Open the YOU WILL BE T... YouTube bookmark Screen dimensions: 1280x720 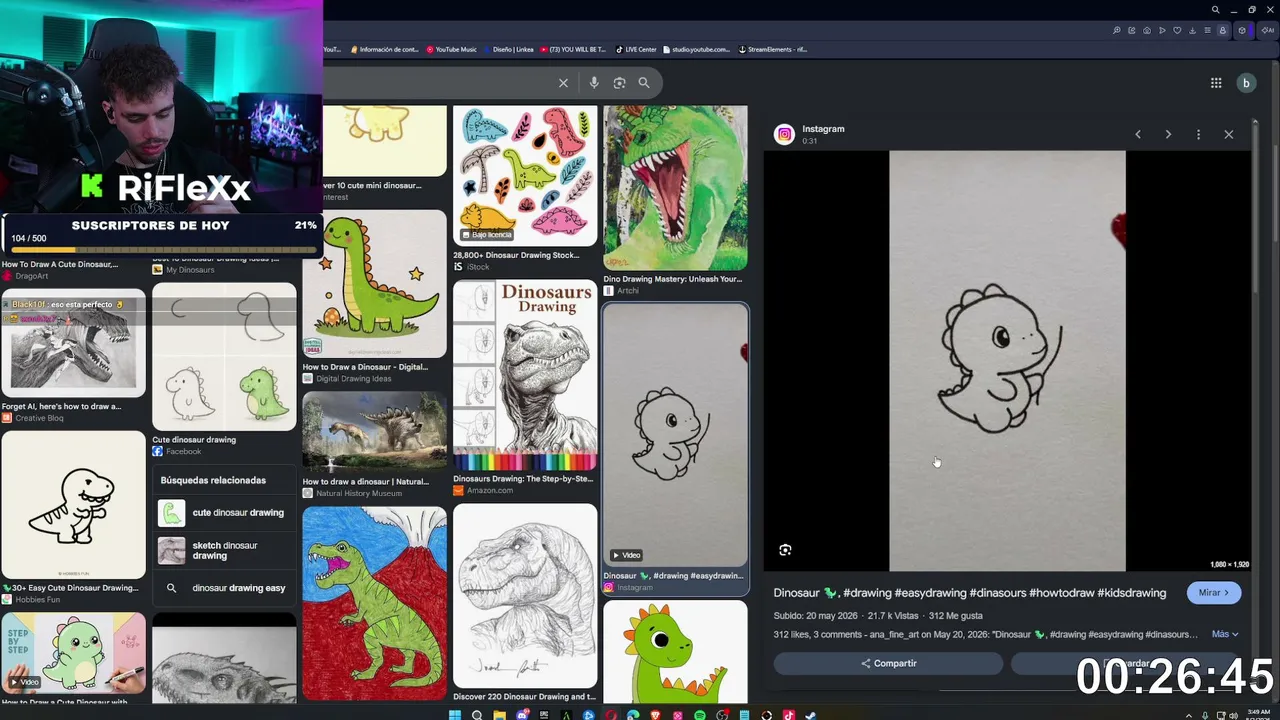pos(573,49)
